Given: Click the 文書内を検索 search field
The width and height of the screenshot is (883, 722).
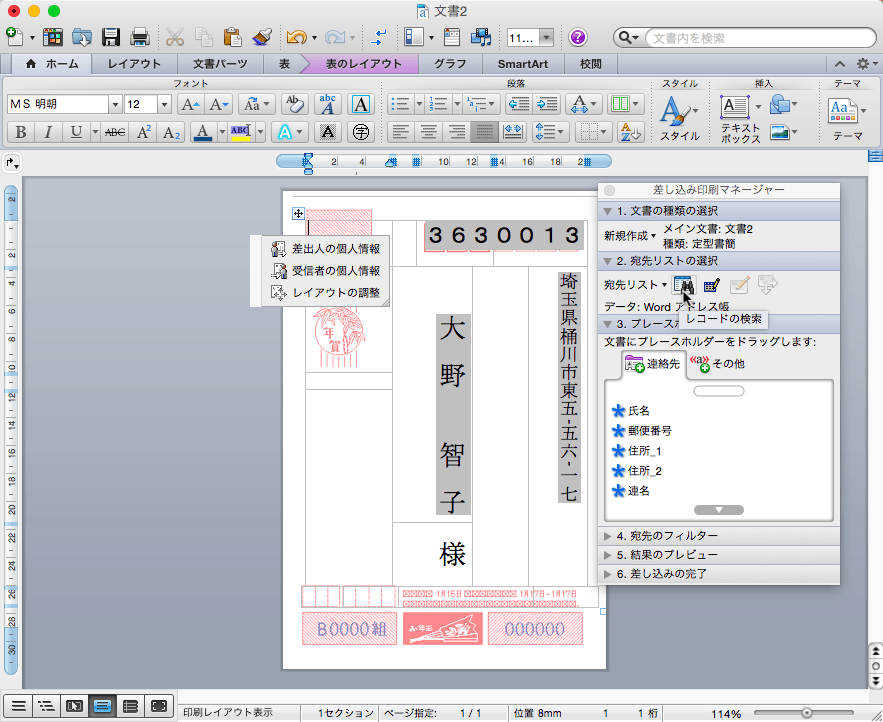Looking at the screenshot, I should point(760,38).
